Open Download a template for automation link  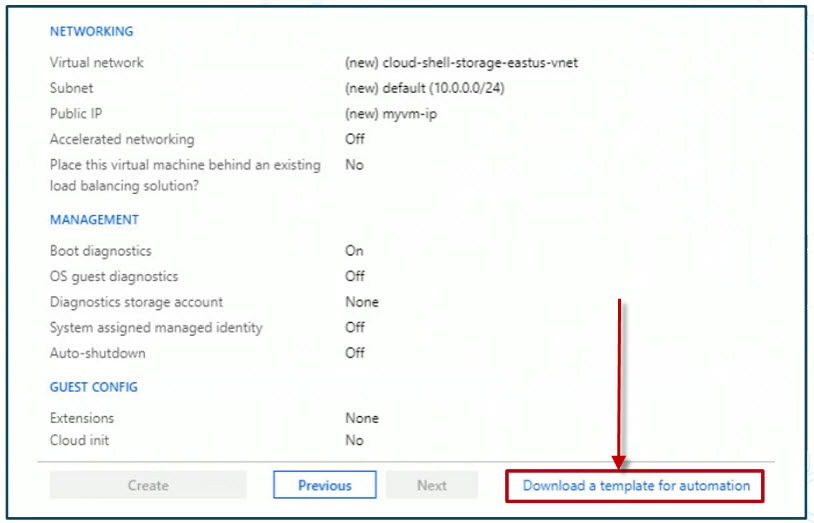pyautogui.click(x=636, y=486)
